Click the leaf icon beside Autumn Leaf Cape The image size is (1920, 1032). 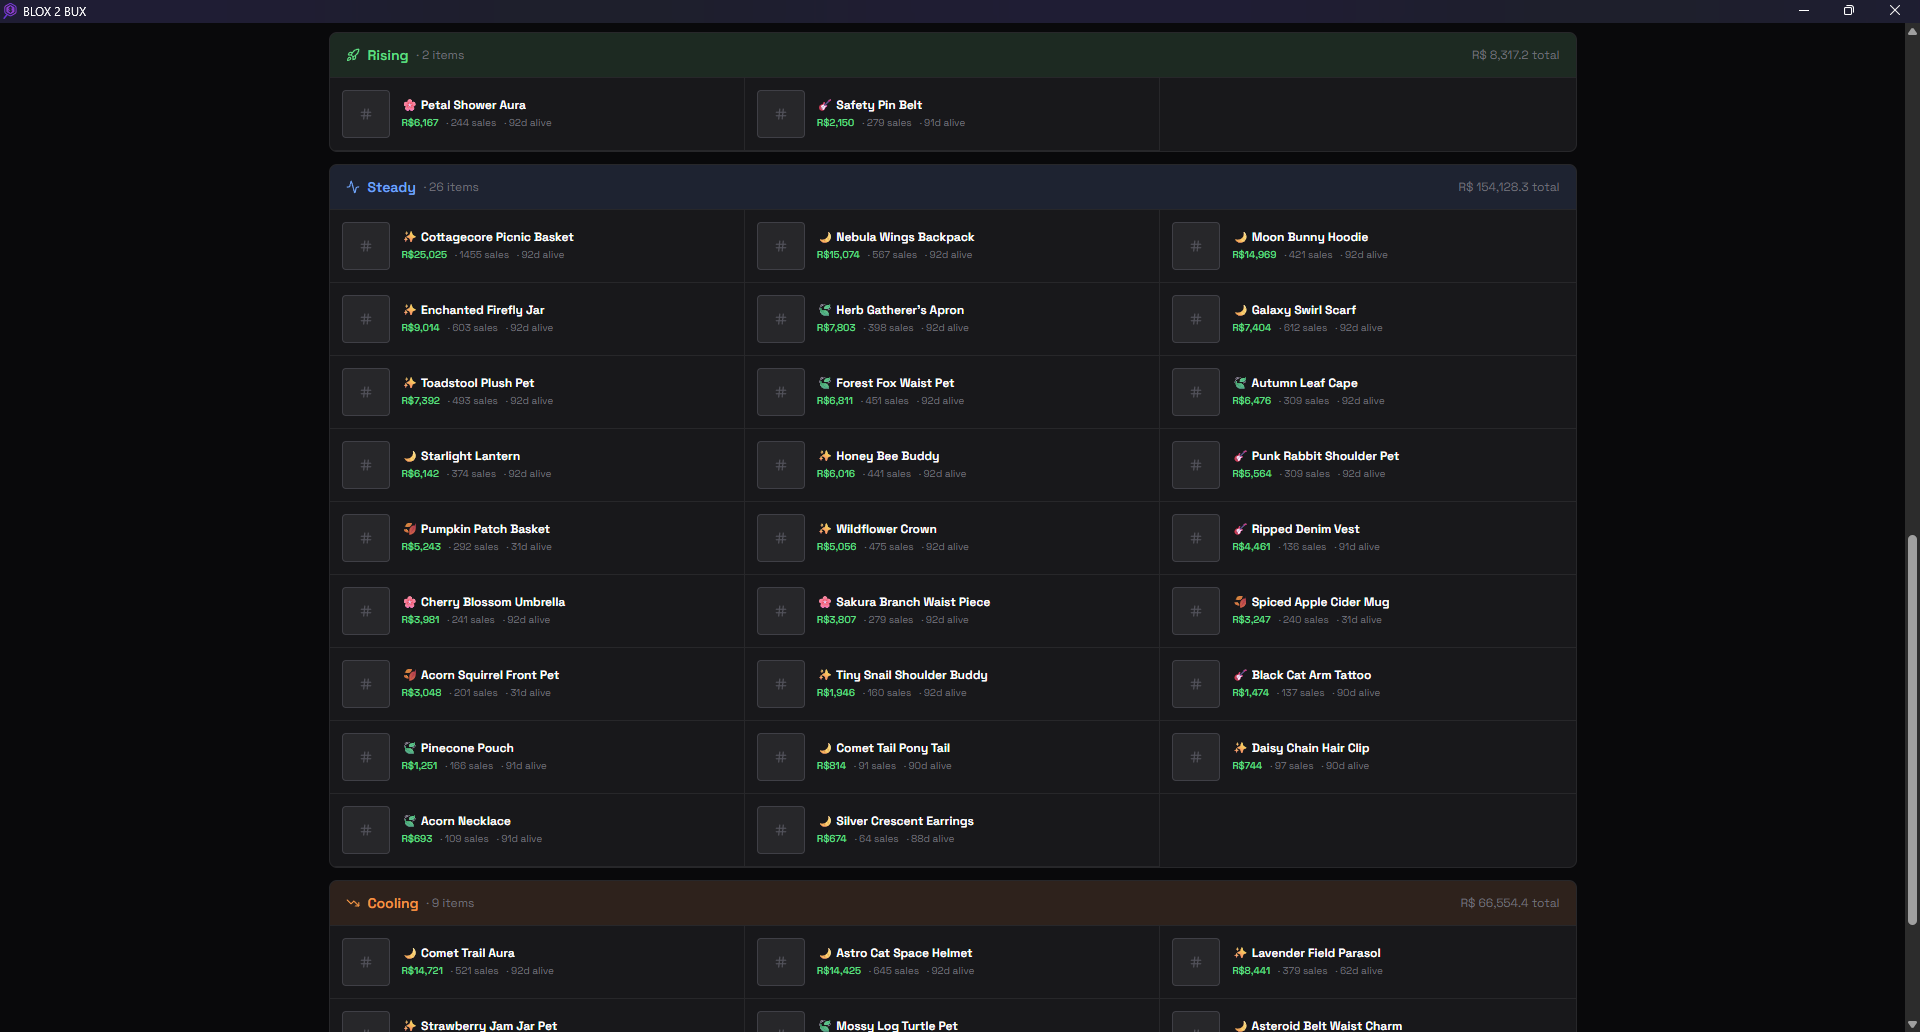point(1240,383)
